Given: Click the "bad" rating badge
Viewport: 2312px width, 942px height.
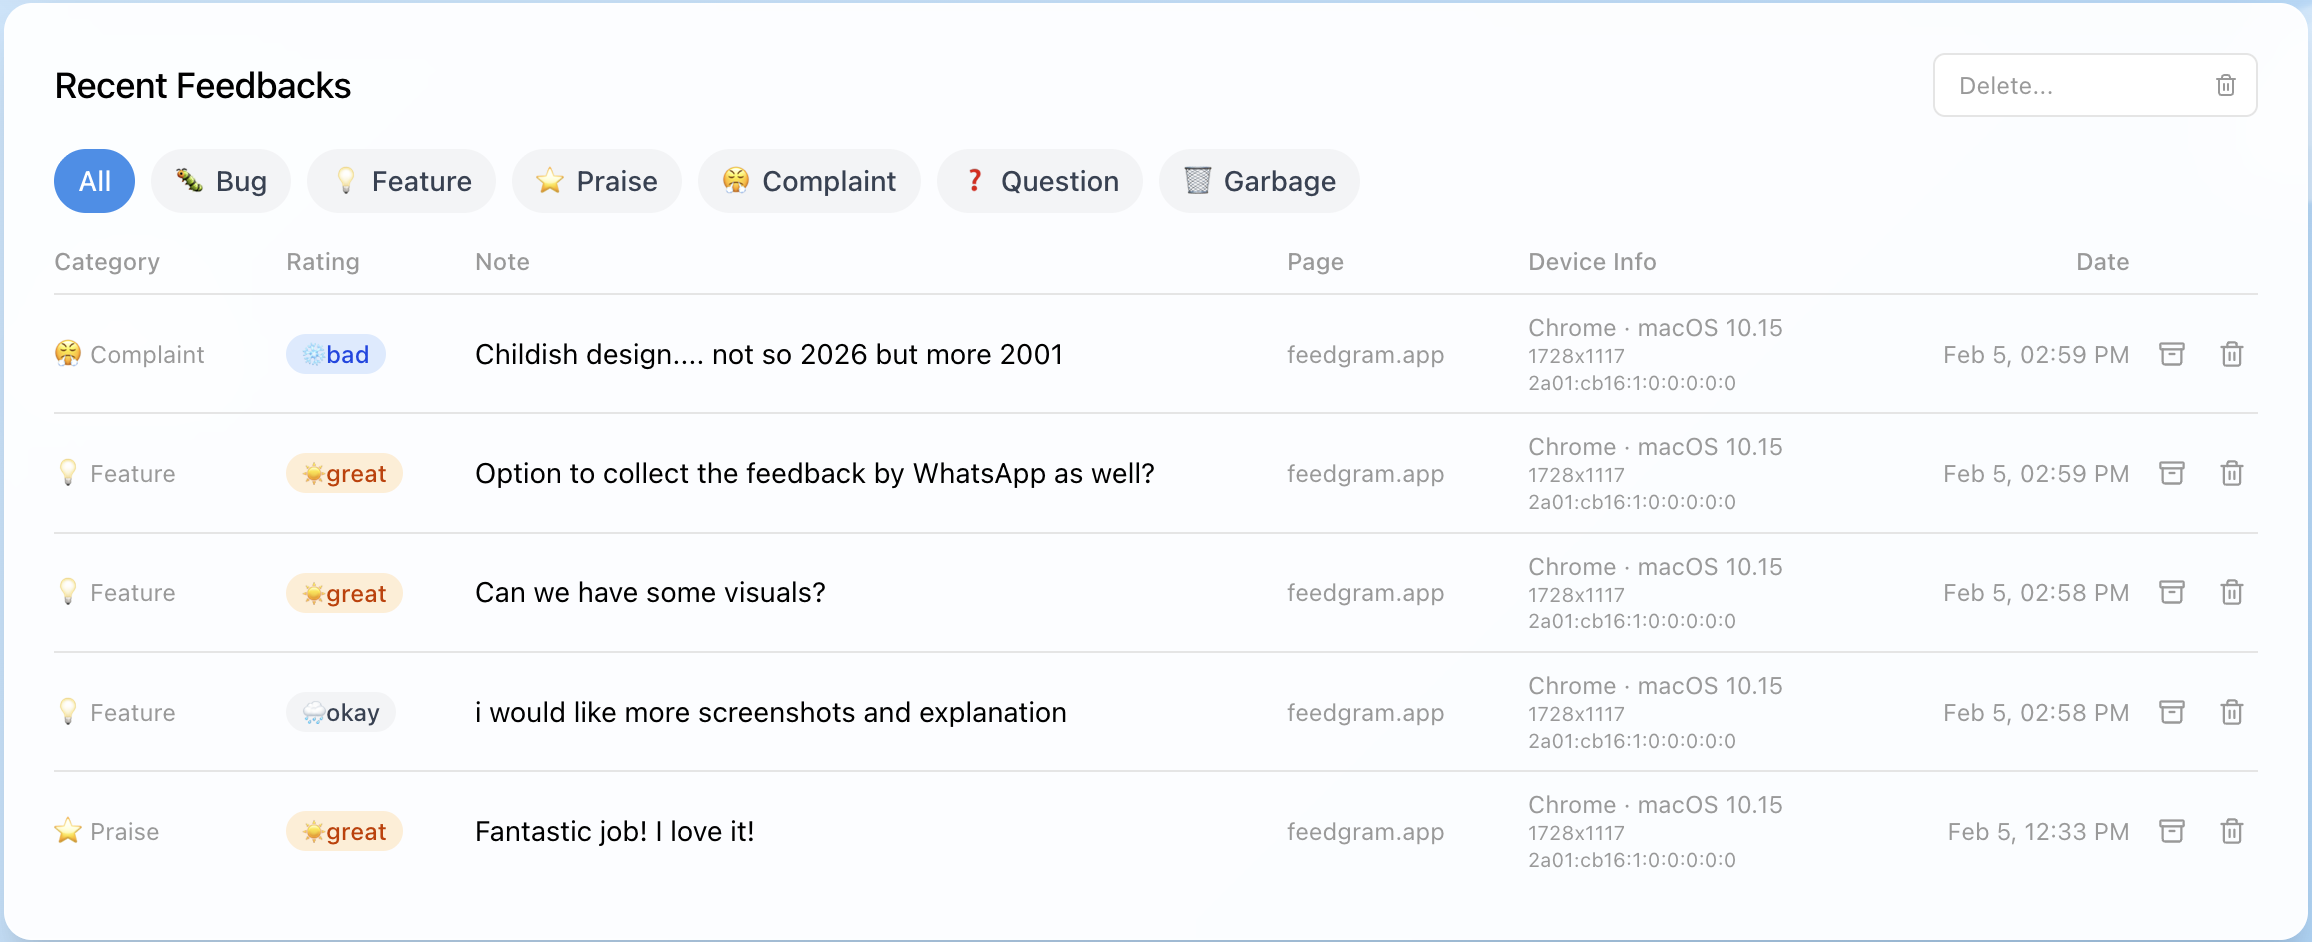Looking at the screenshot, I should pyautogui.click(x=336, y=354).
